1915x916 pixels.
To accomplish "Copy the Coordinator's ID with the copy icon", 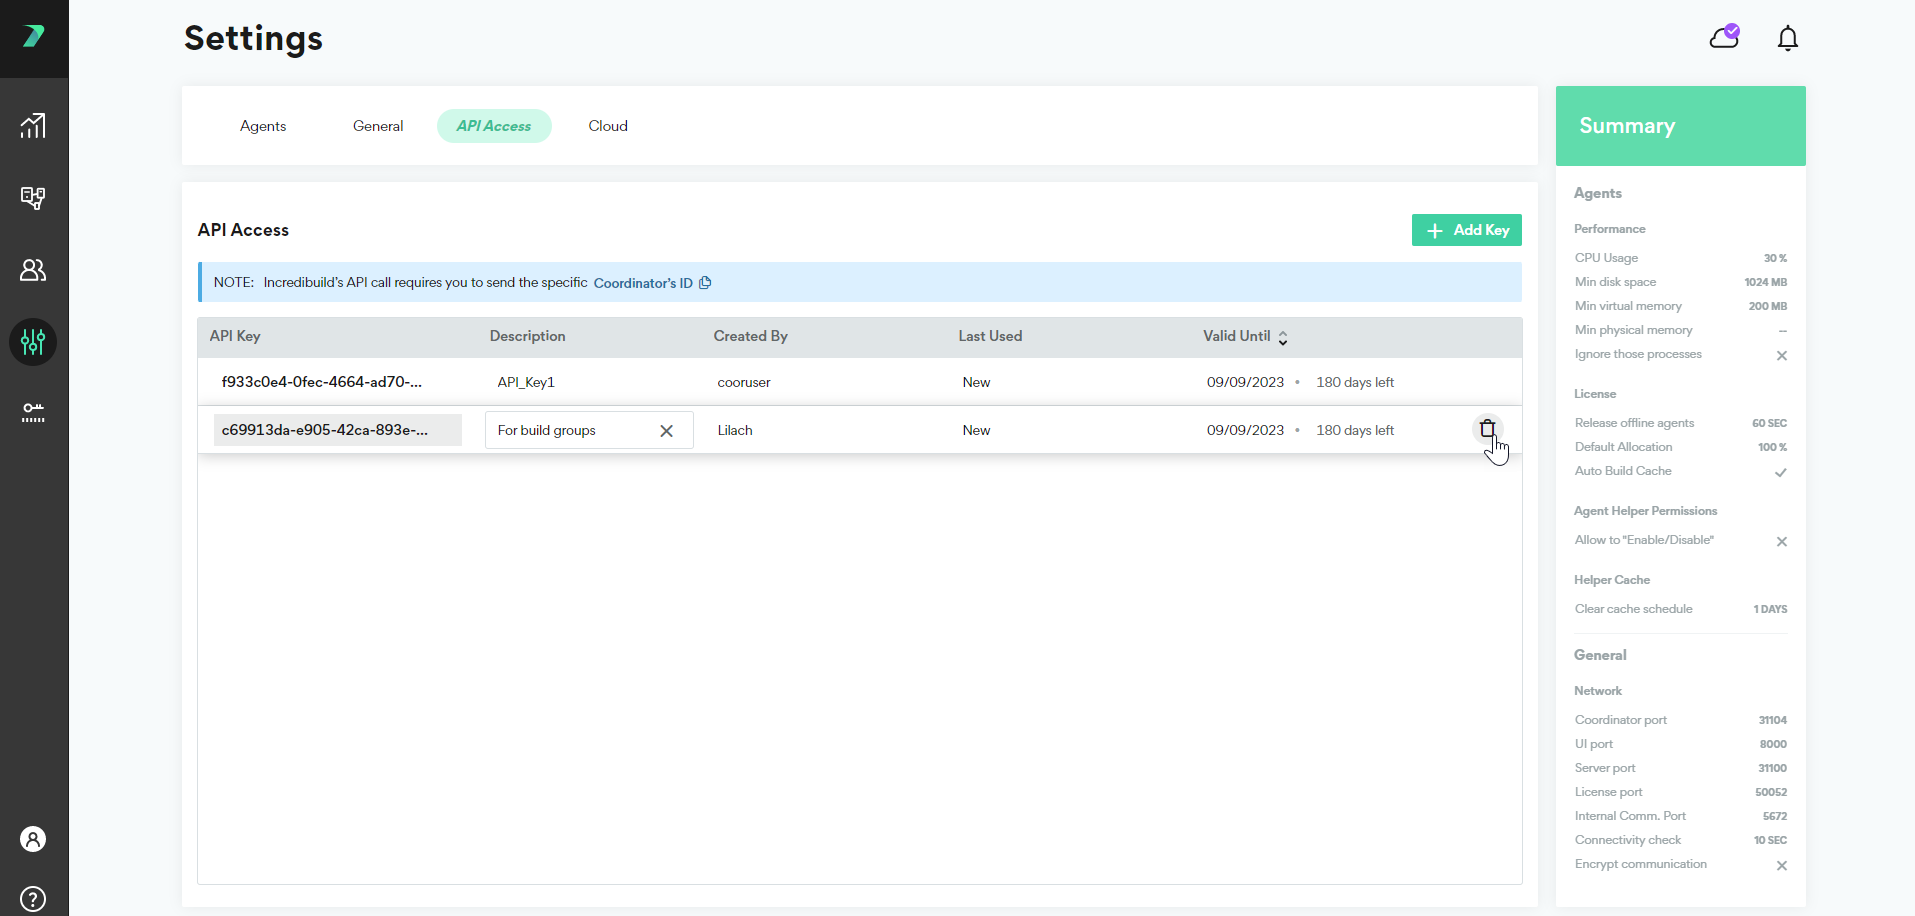I will coord(705,283).
